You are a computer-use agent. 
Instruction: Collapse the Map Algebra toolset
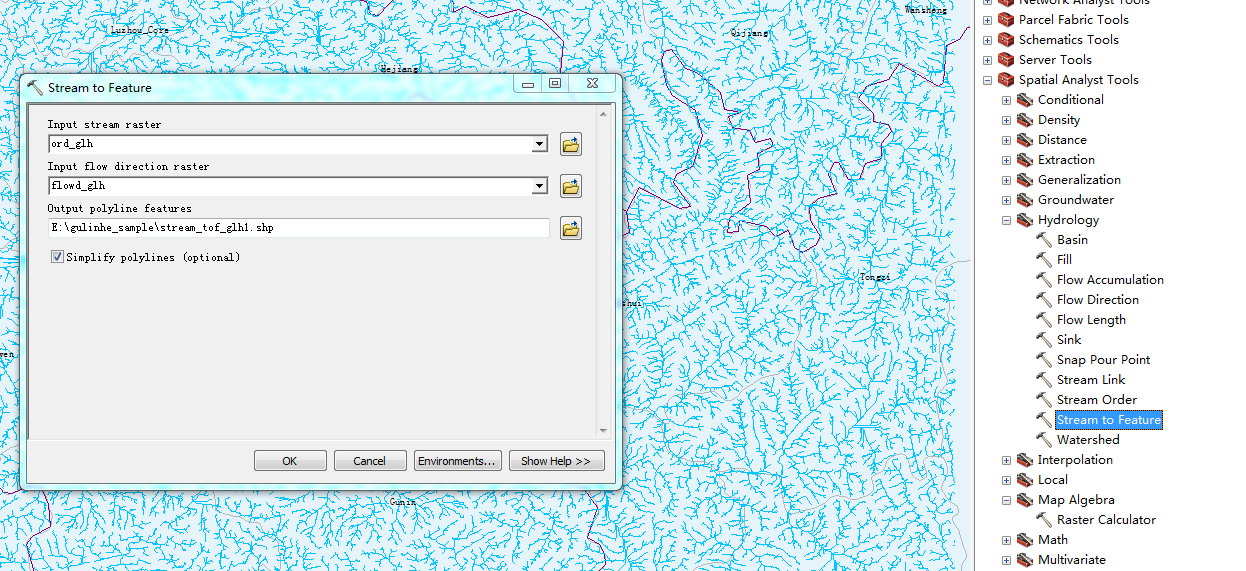click(1007, 500)
